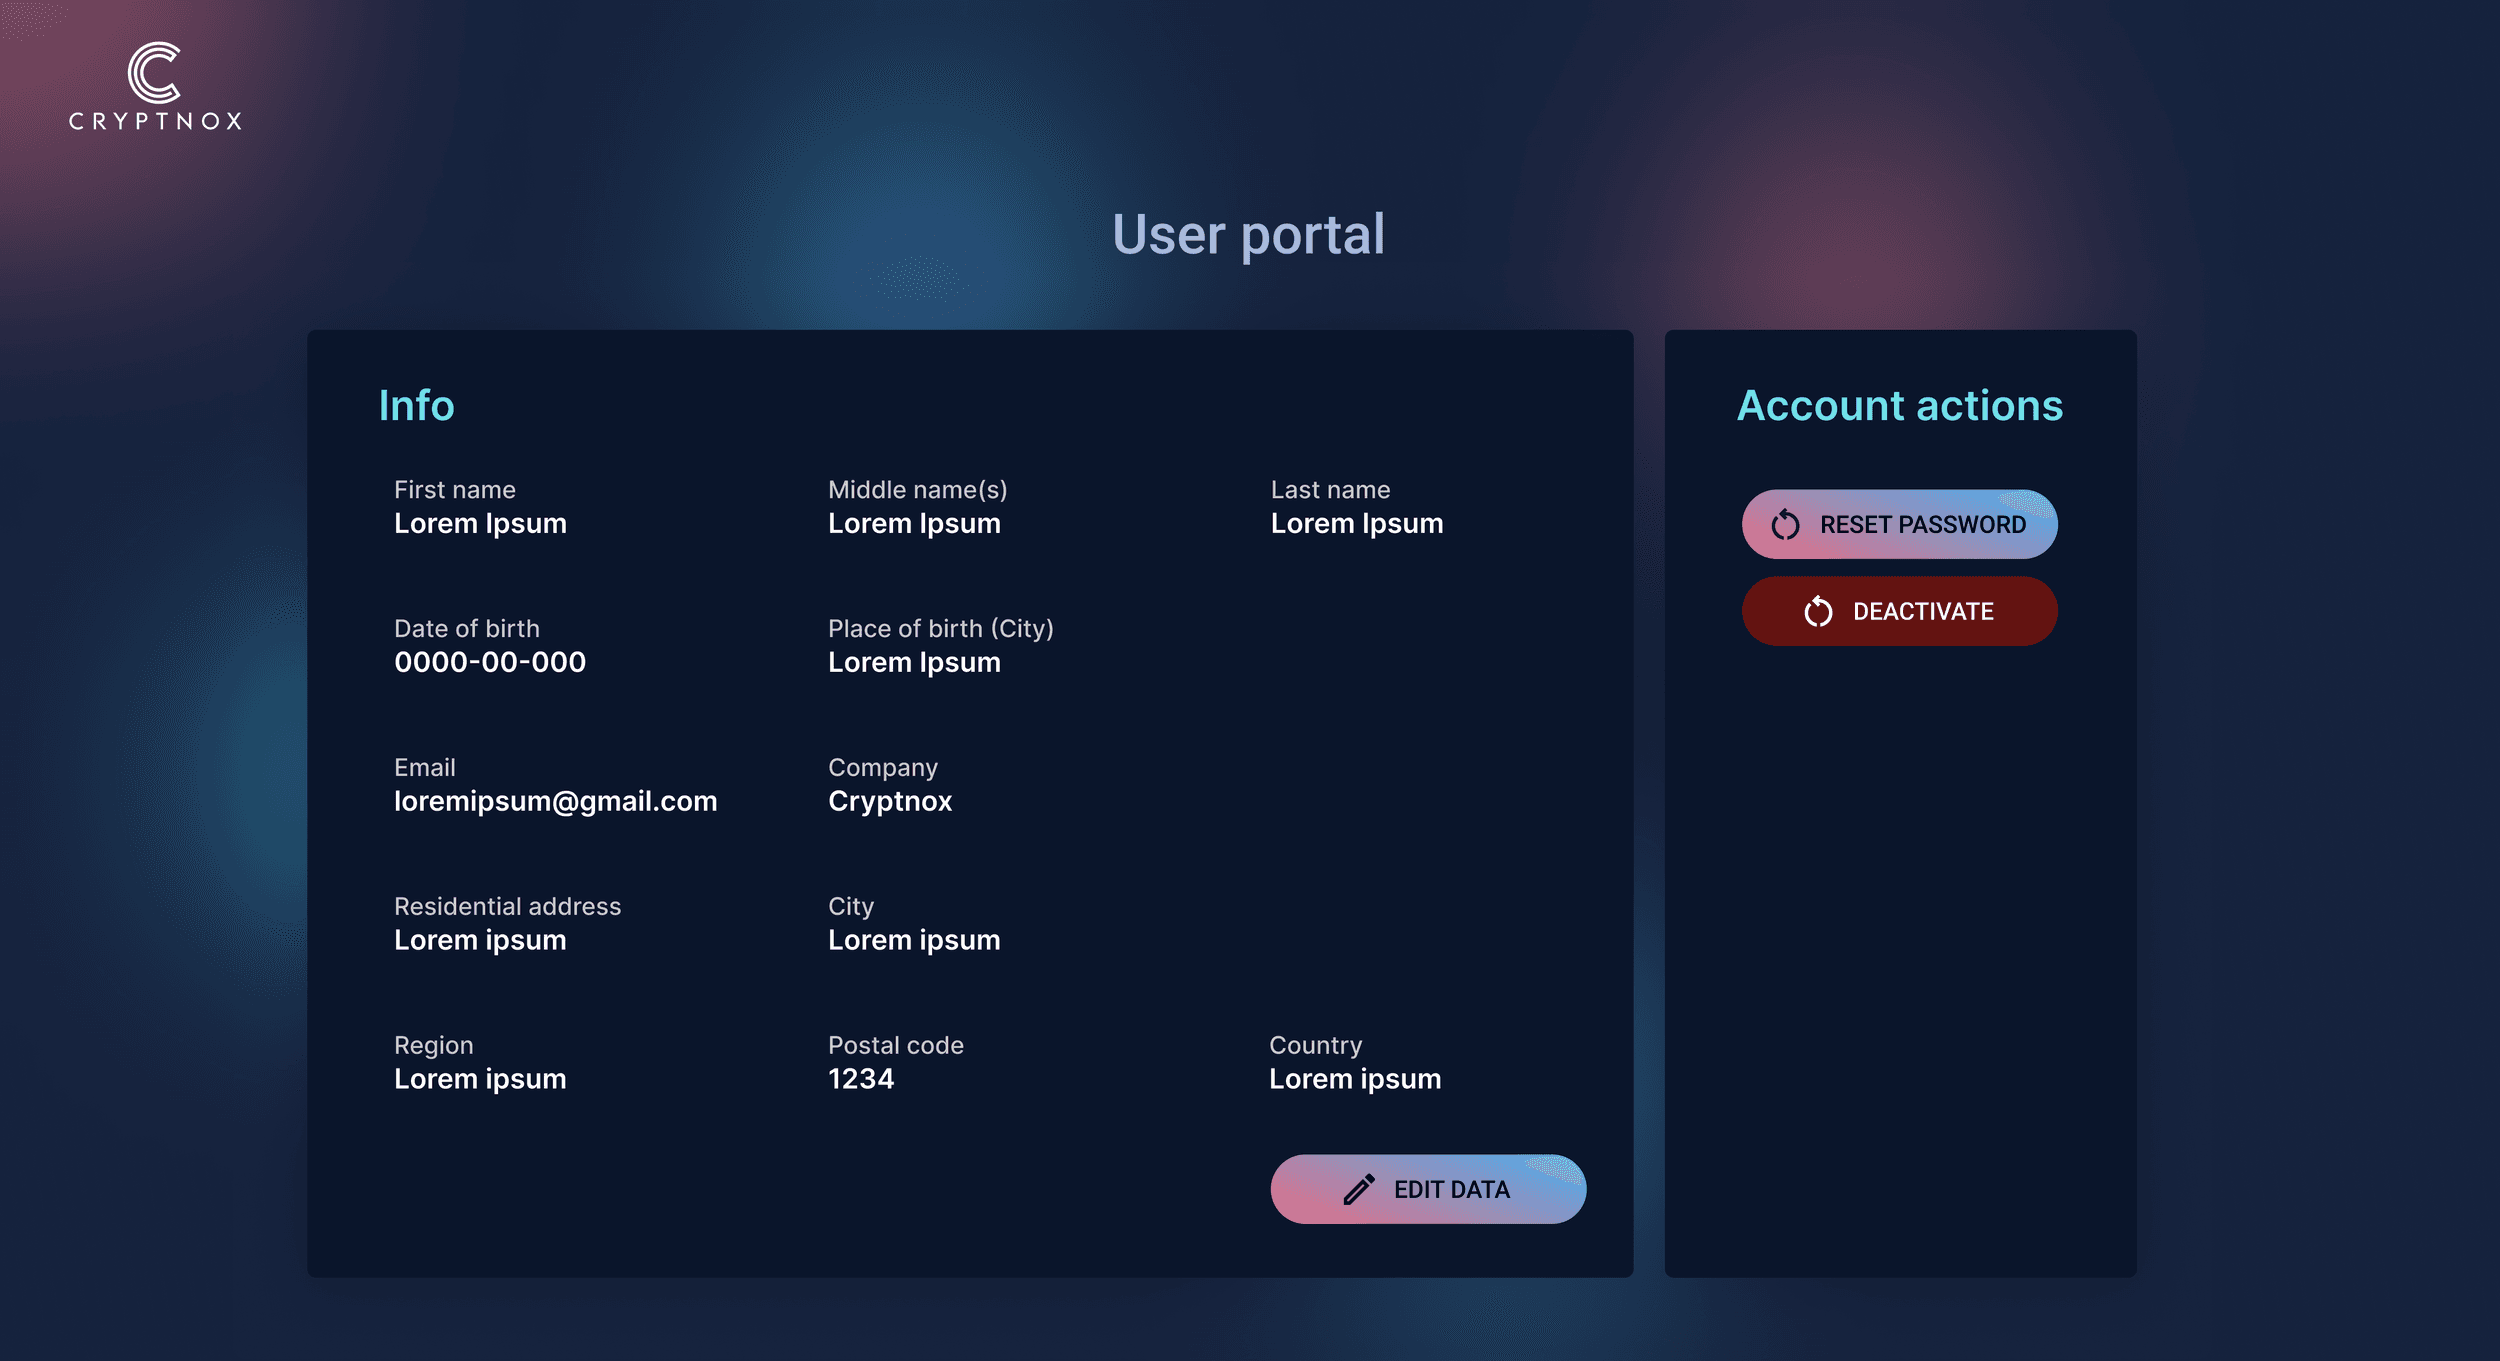Click the pencil icon on Edit Data
The image size is (2500, 1361).
[1358, 1189]
